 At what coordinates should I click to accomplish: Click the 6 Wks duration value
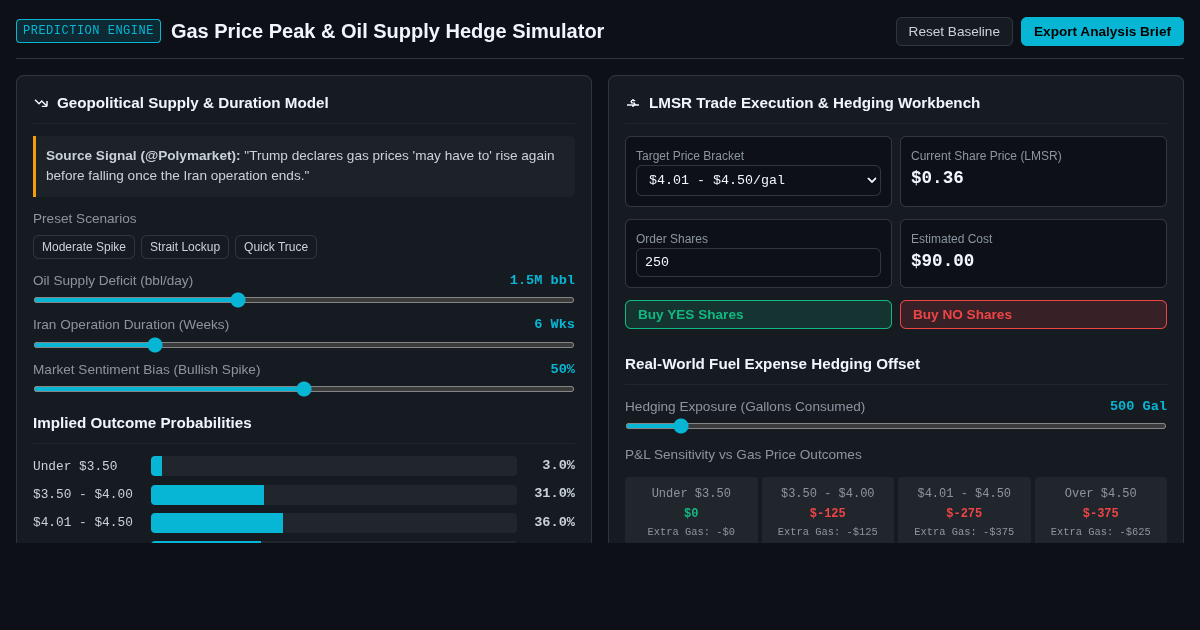point(554,324)
